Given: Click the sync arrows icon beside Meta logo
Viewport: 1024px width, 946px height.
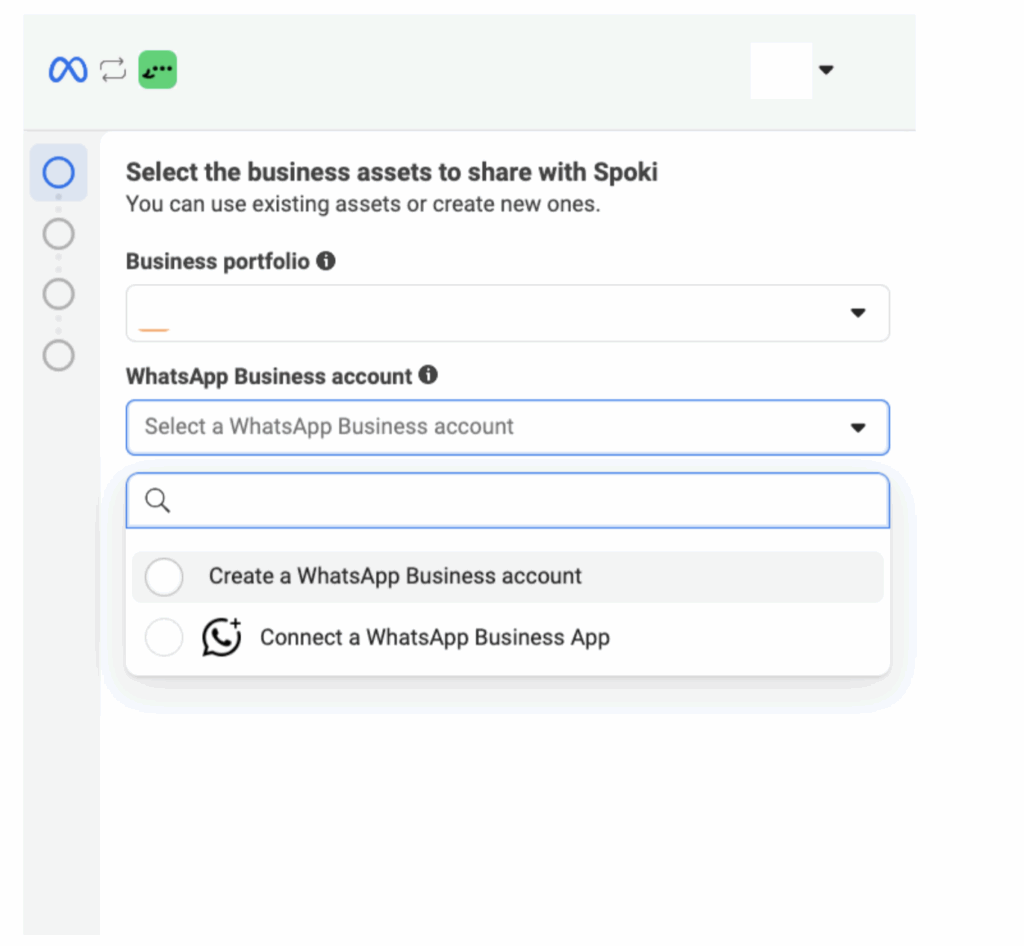Looking at the screenshot, I should coord(113,70).
